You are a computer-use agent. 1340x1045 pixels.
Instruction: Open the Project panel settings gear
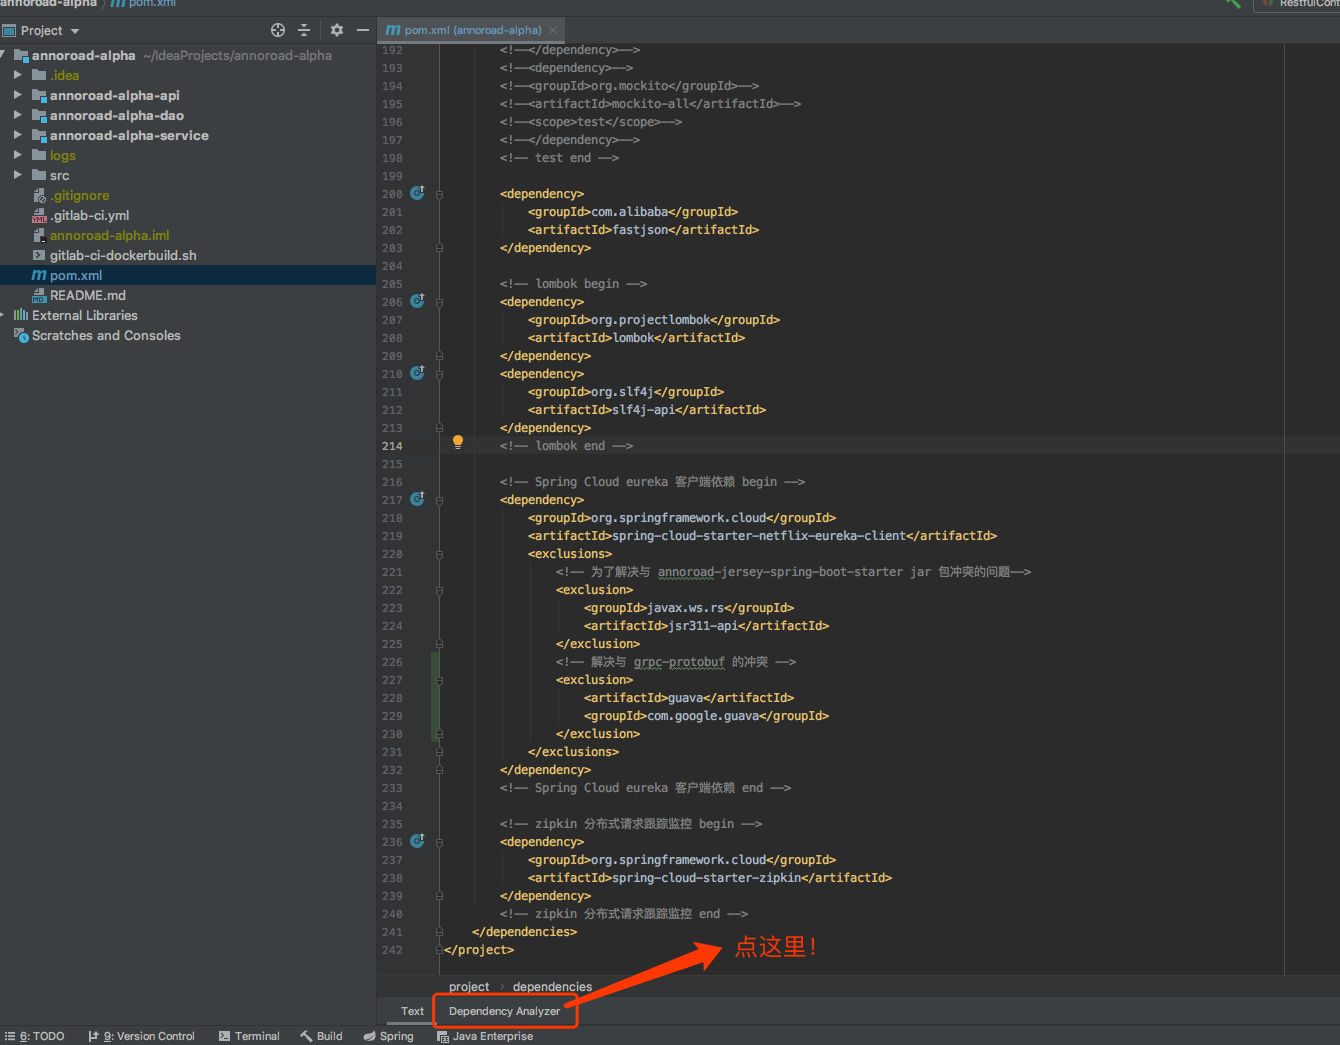[337, 30]
